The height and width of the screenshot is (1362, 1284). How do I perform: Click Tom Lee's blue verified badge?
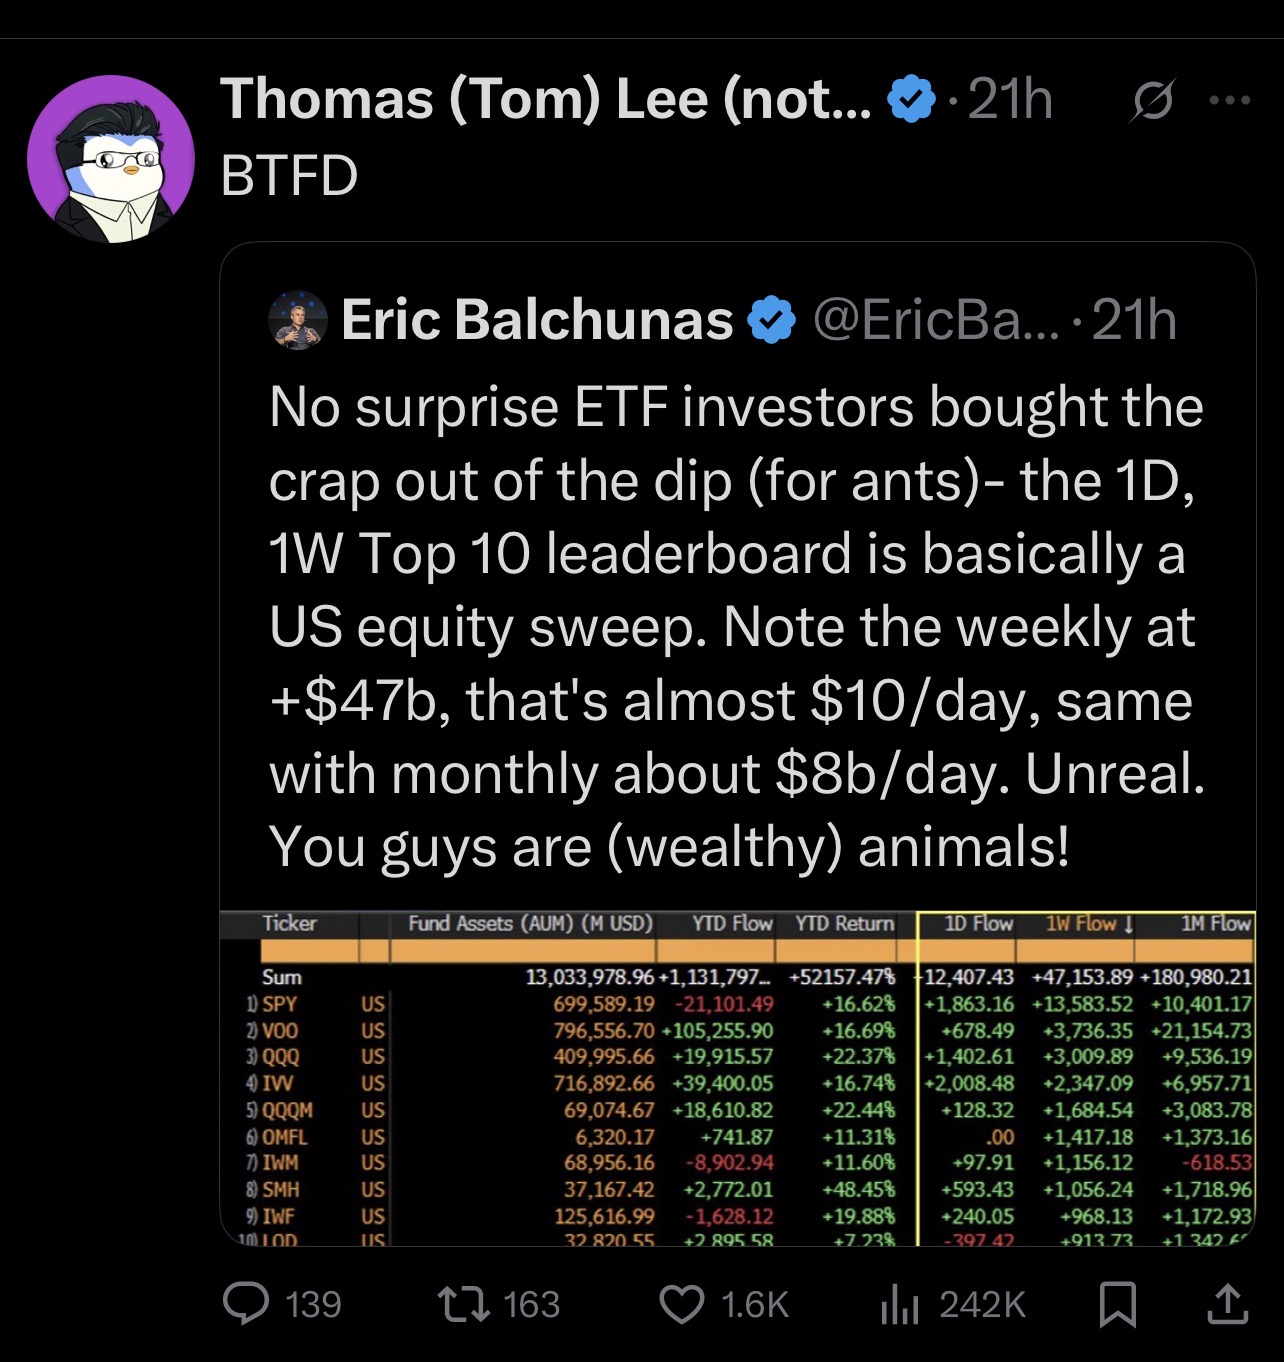tap(909, 99)
